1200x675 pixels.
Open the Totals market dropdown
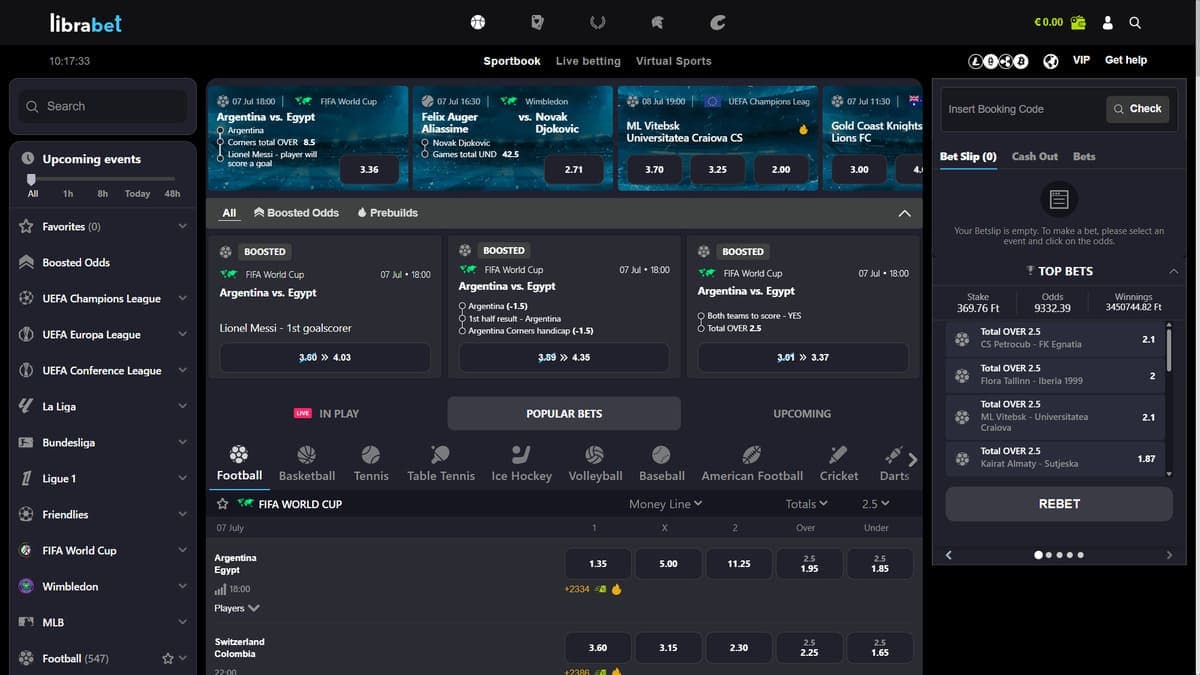pyautogui.click(x=806, y=504)
